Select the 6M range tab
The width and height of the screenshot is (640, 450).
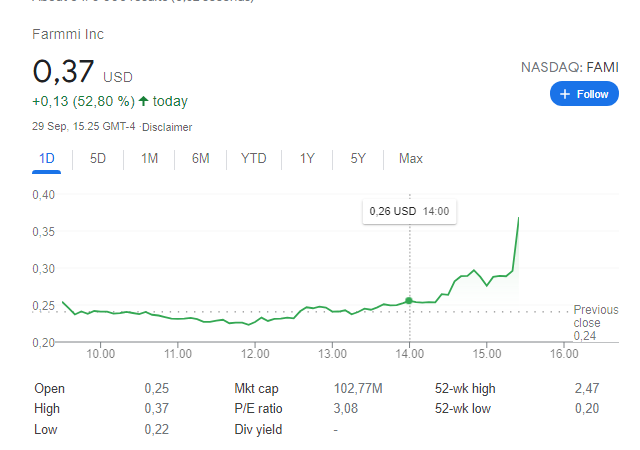[200, 158]
